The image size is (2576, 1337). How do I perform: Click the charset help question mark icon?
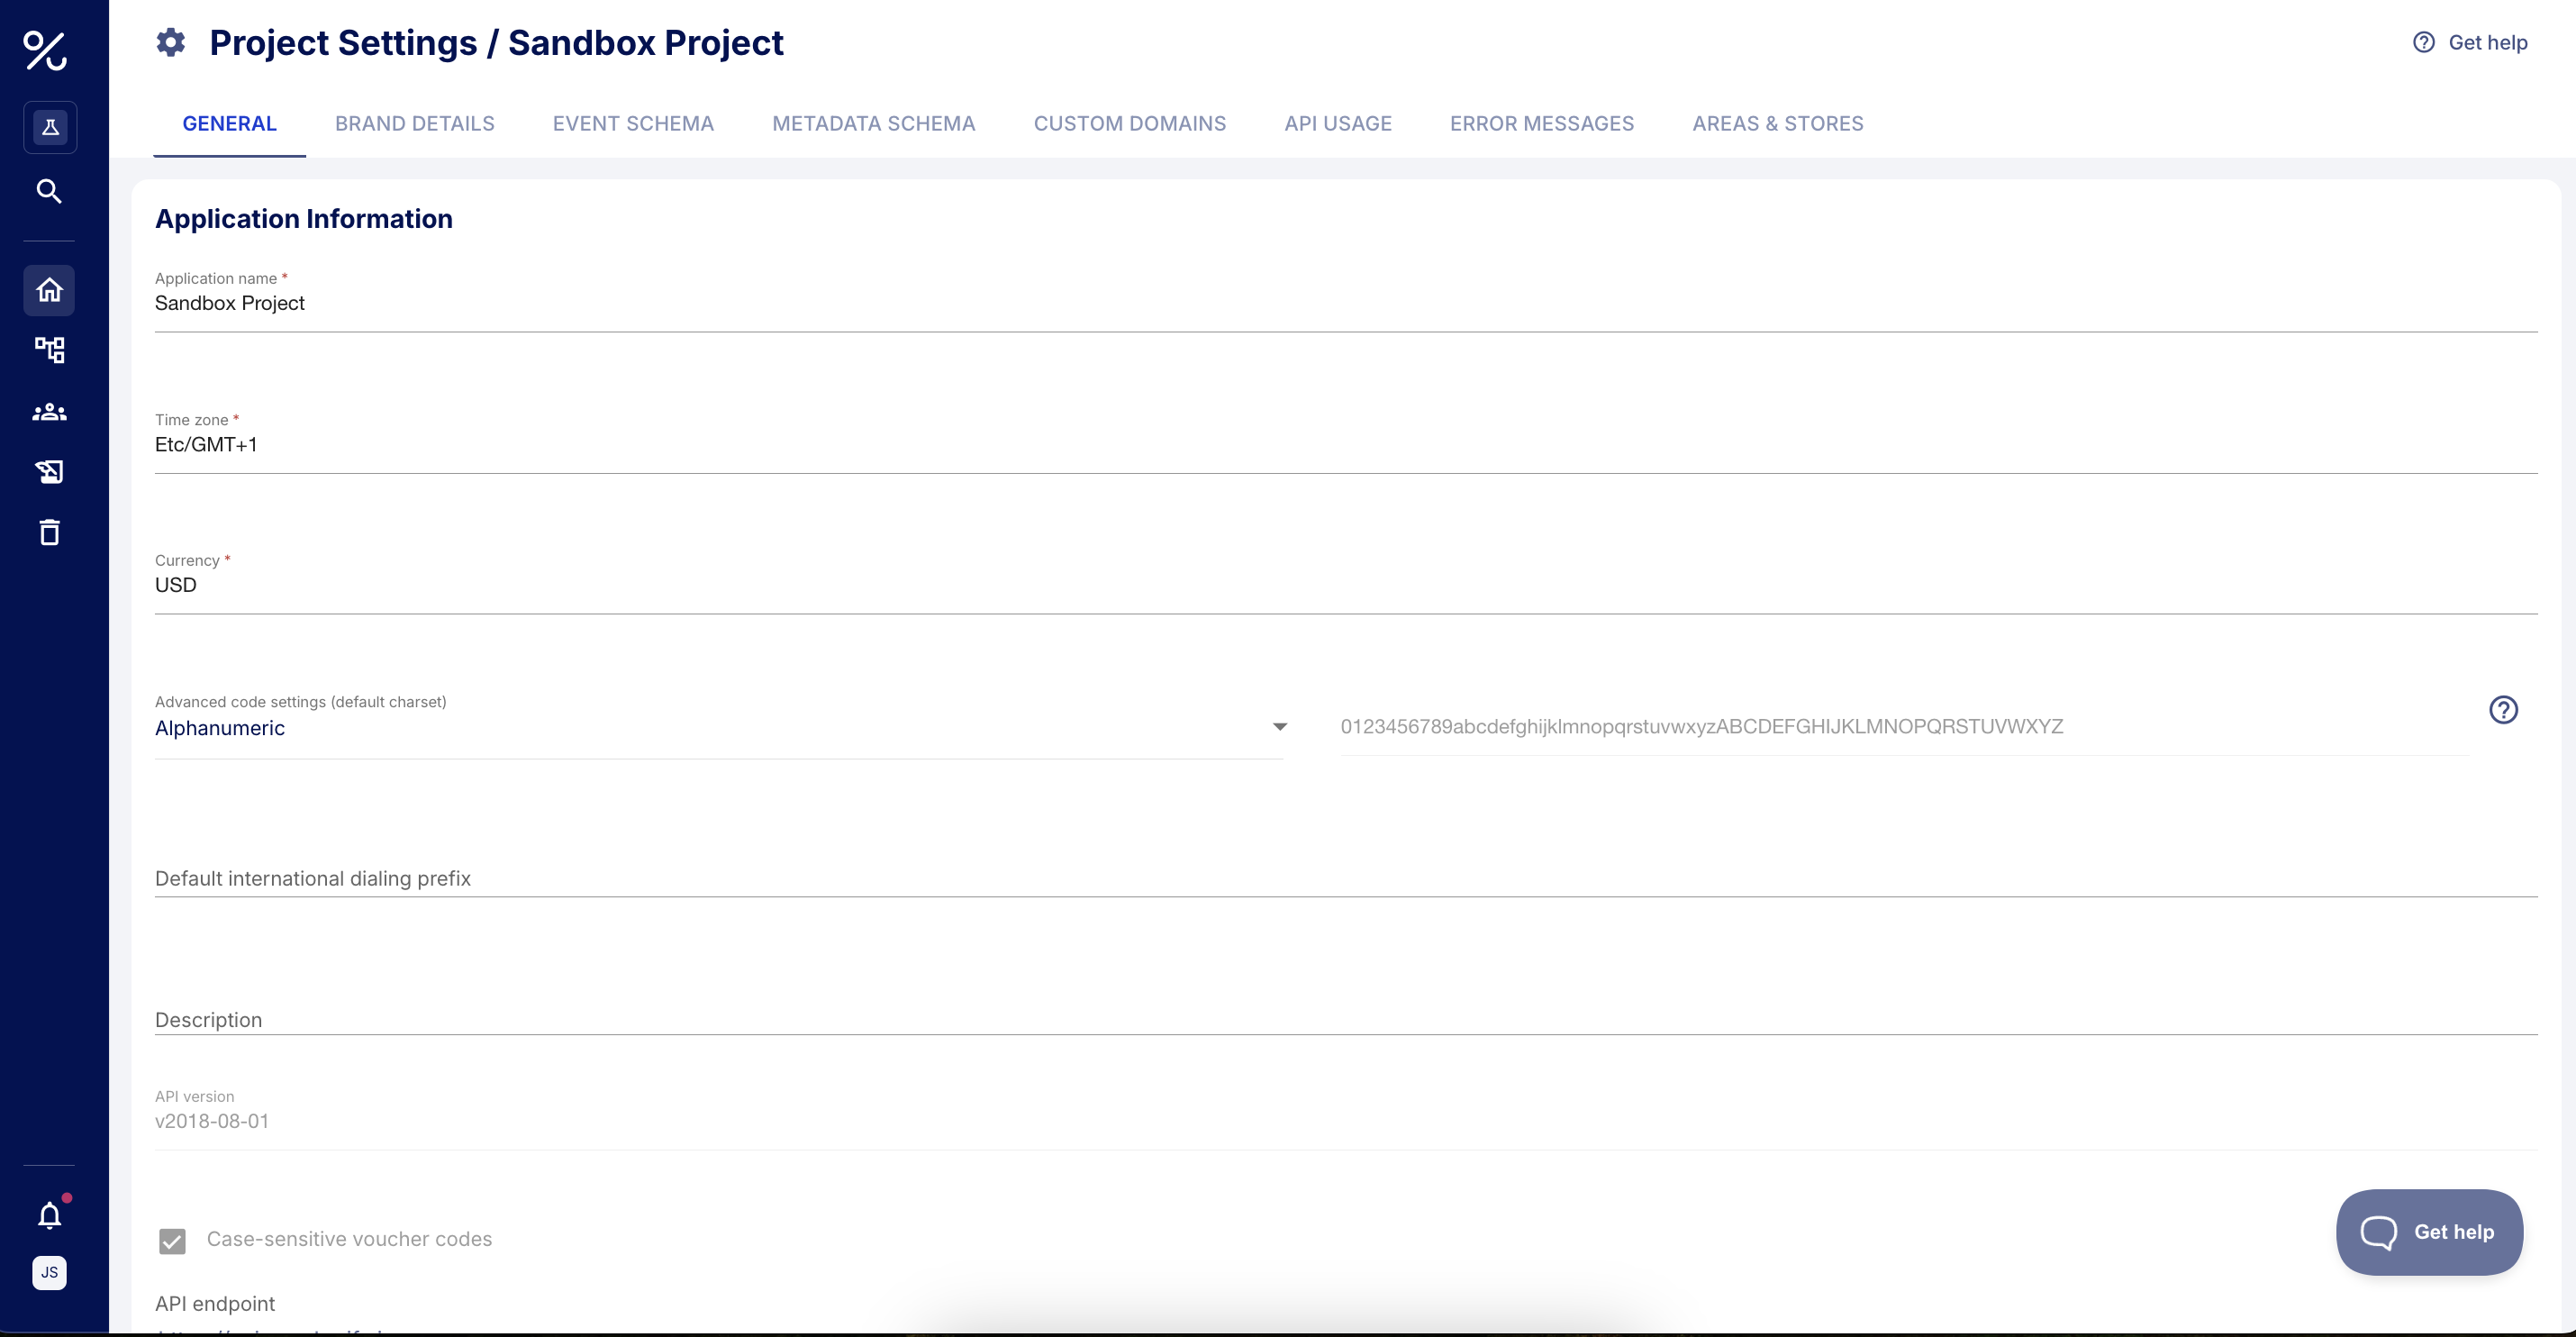[2504, 710]
